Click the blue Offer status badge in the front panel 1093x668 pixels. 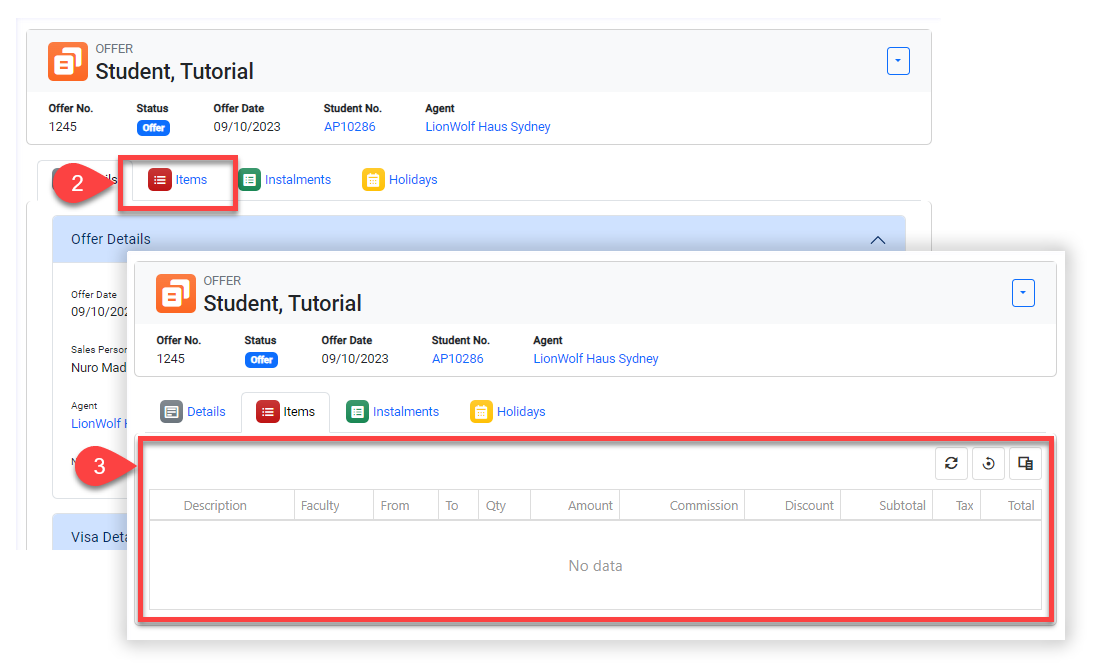[261, 359]
